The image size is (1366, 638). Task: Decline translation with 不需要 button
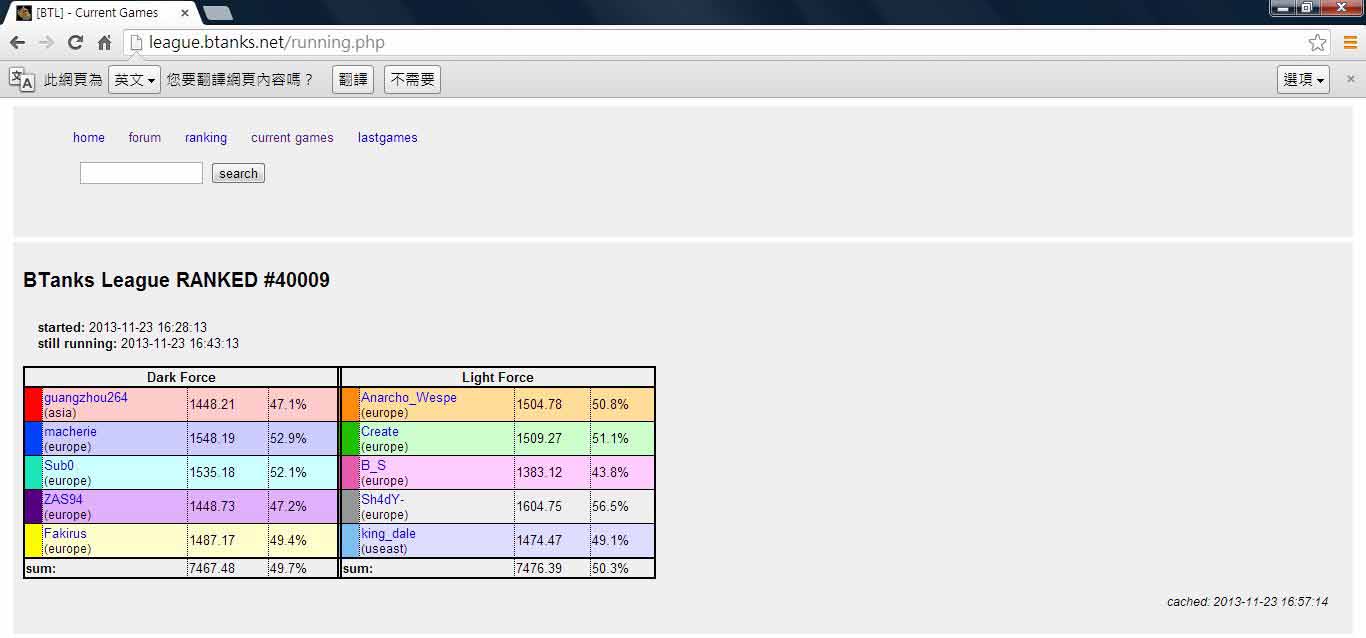[412, 80]
